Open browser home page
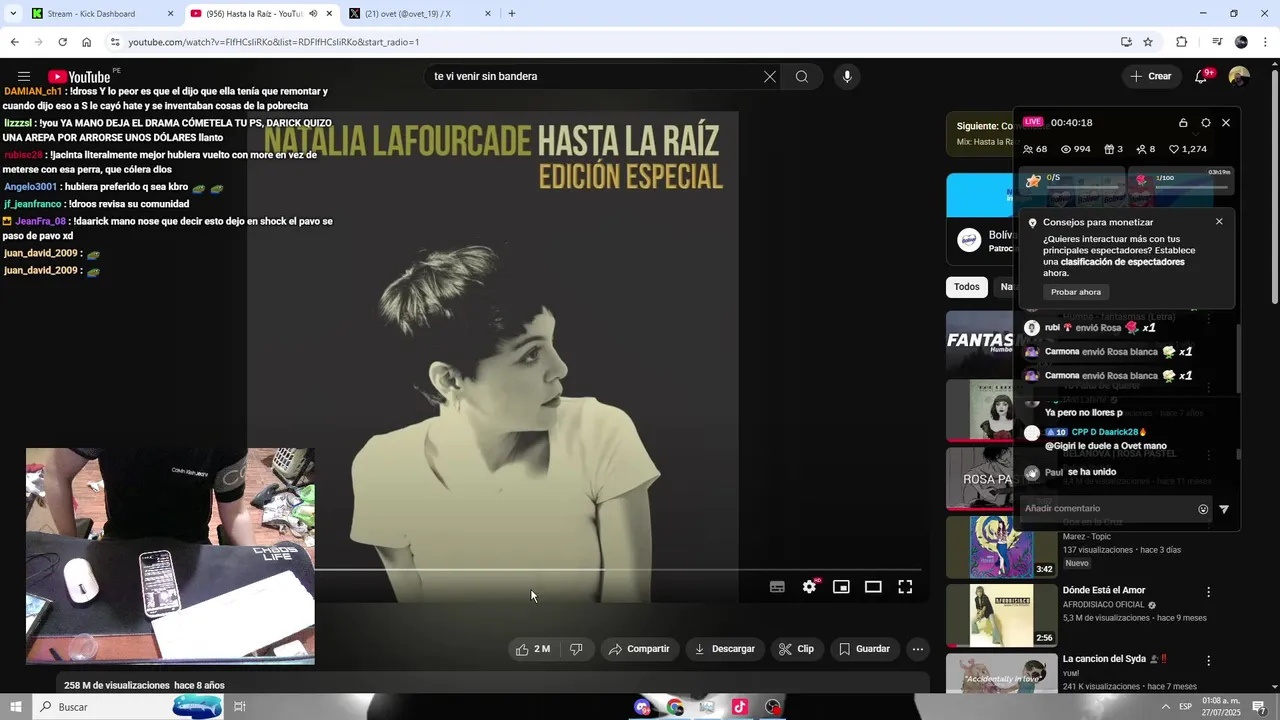This screenshot has height=720, width=1280. pos(86,42)
